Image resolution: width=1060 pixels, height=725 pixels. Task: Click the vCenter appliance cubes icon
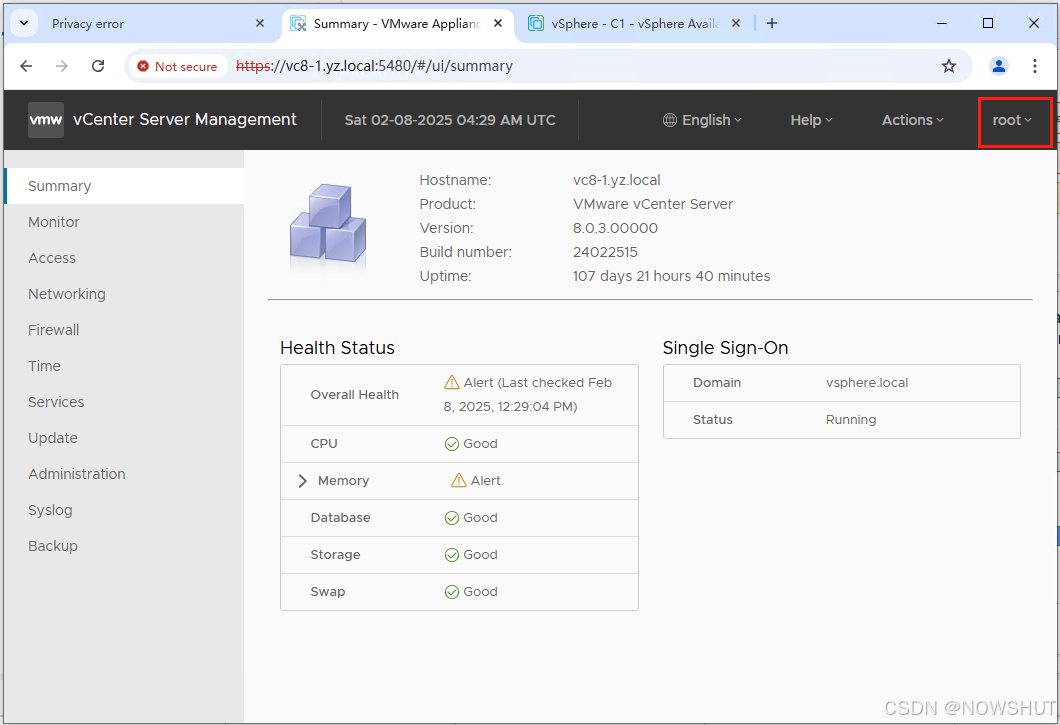coord(328,225)
